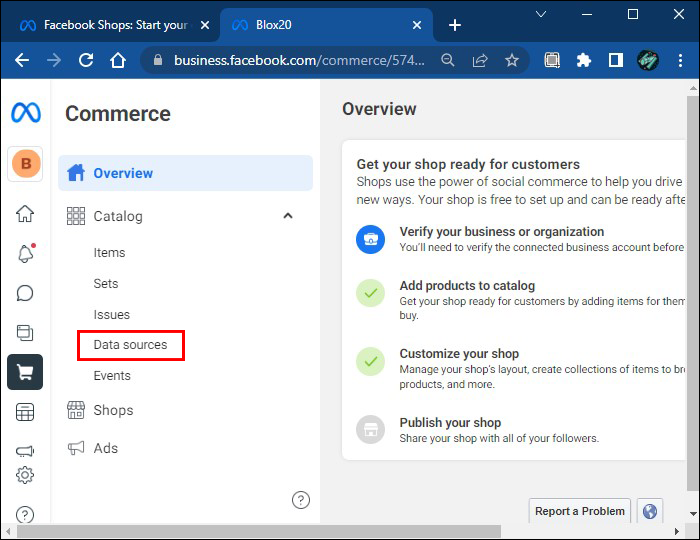The height and width of the screenshot is (540, 700).
Task: Open the notifications bell icon
Action: point(25,253)
